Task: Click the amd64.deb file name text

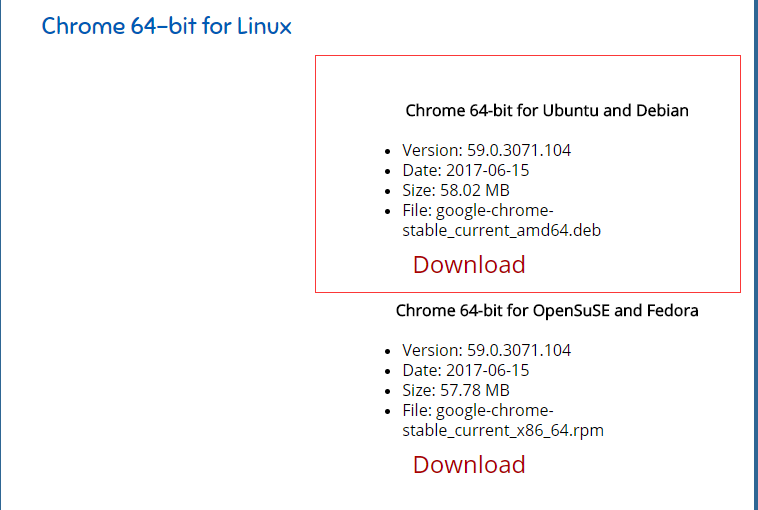Action: click(x=500, y=230)
